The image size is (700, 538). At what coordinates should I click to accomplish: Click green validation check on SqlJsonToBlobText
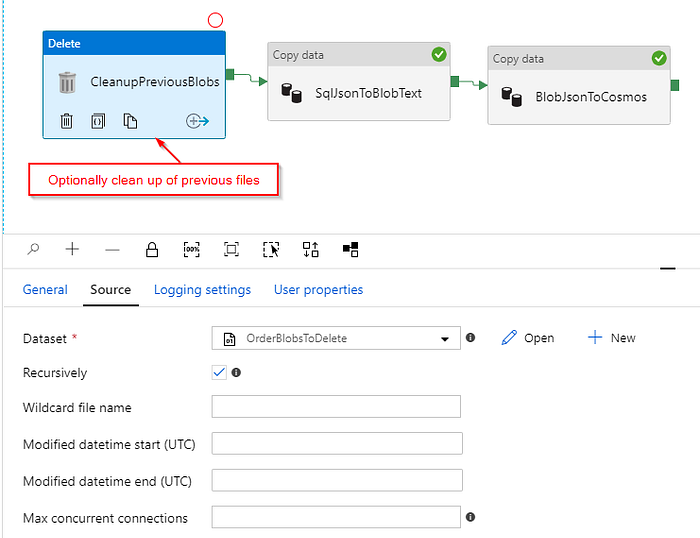(439, 54)
